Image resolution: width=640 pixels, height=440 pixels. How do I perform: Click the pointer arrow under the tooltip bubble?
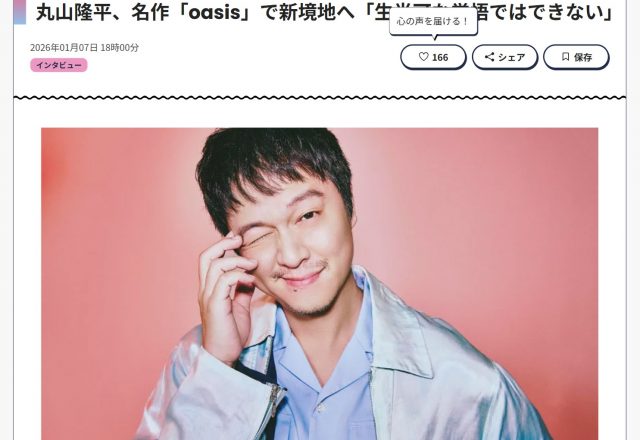point(434,38)
